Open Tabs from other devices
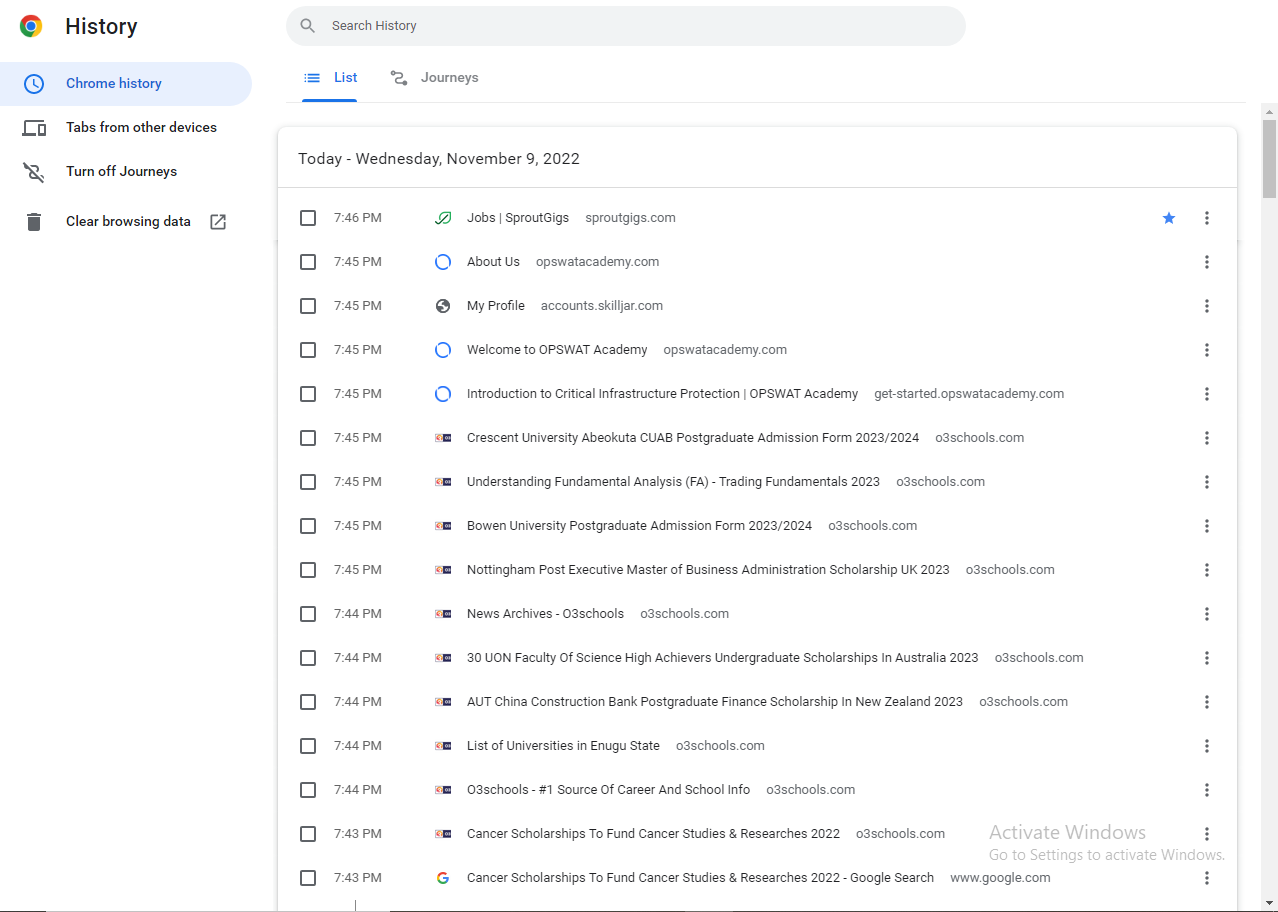Viewport: 1278px width, 912px height. [126, 128]
